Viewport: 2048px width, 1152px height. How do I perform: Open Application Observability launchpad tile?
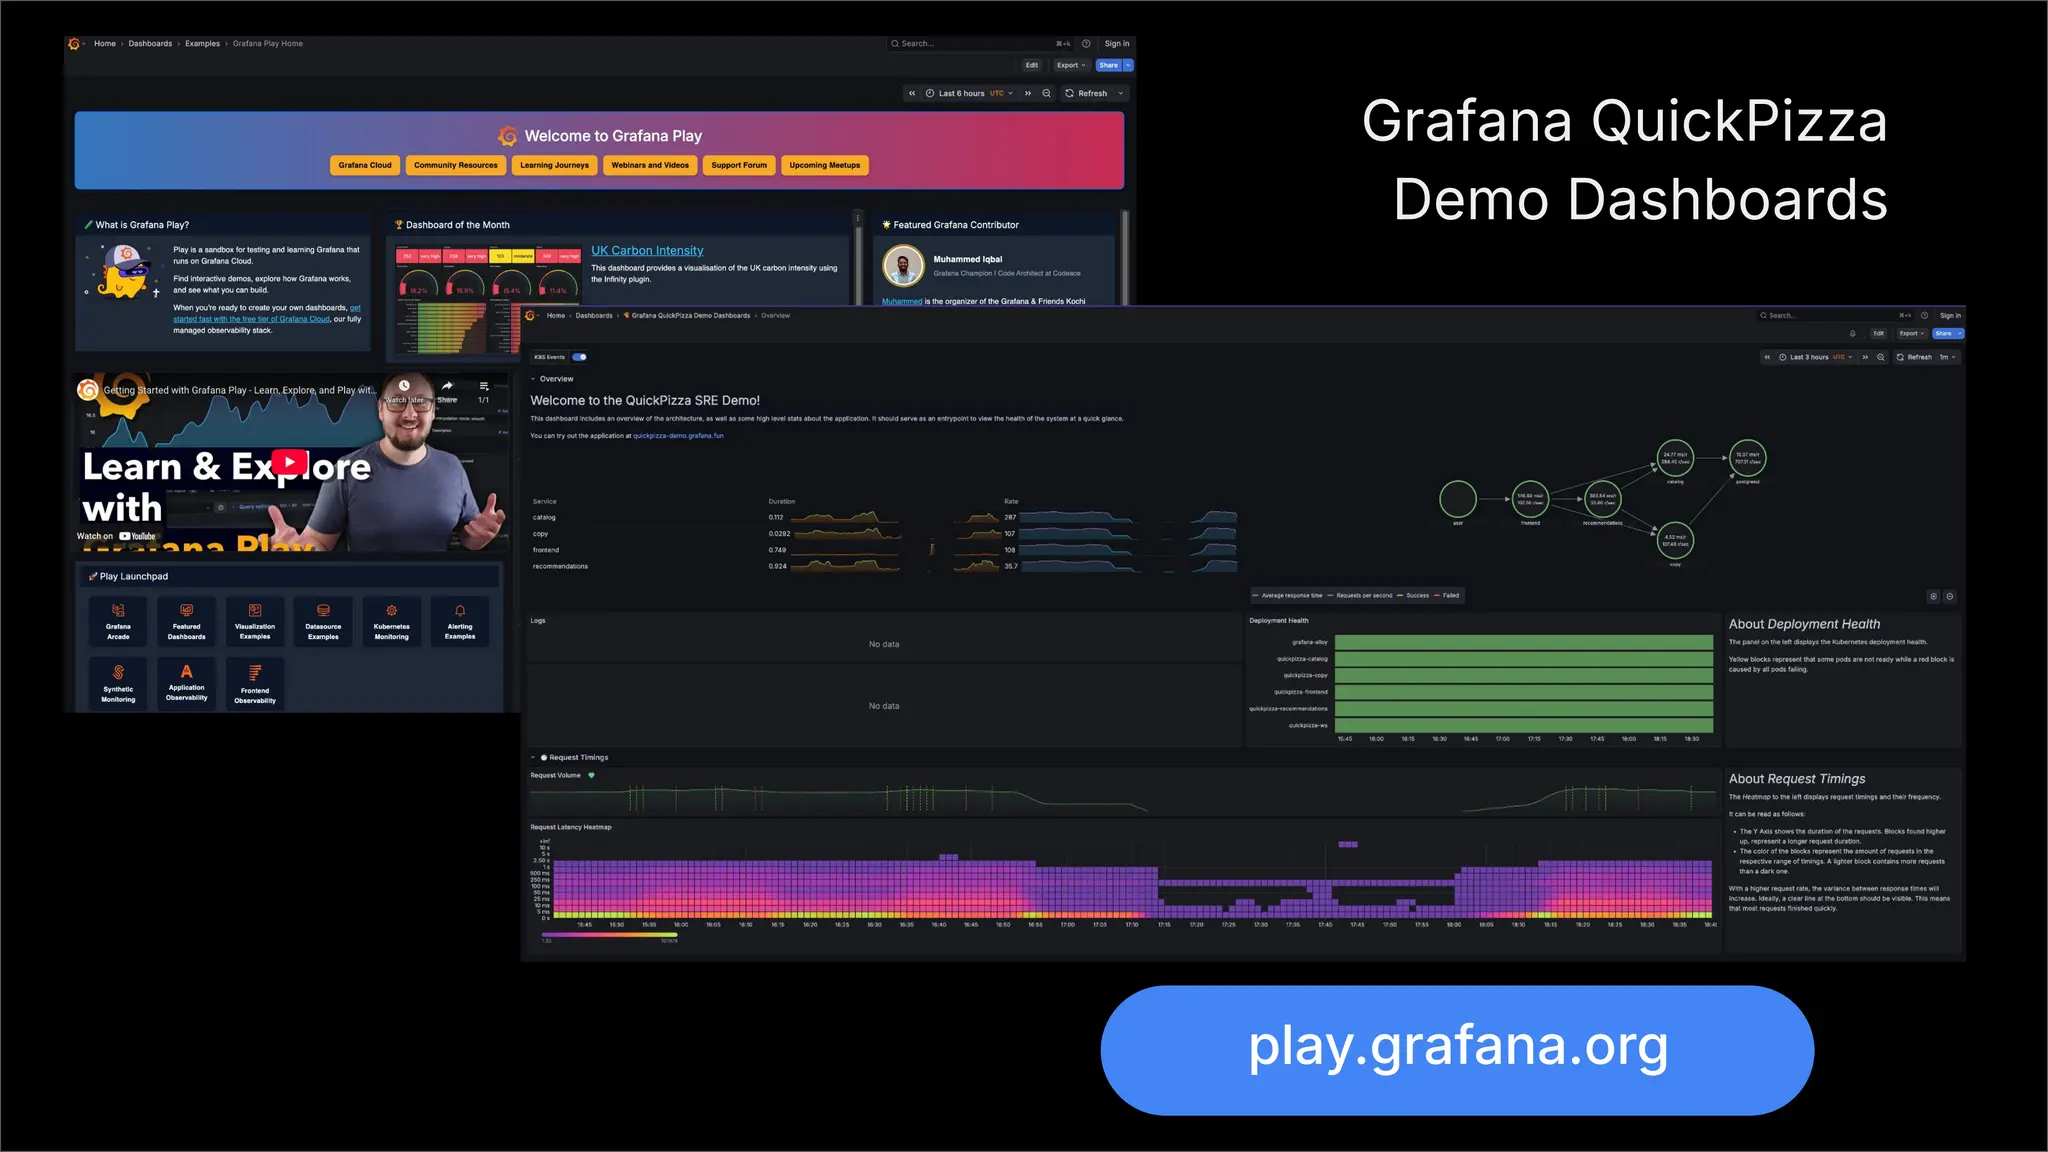(x=186, y=683)
